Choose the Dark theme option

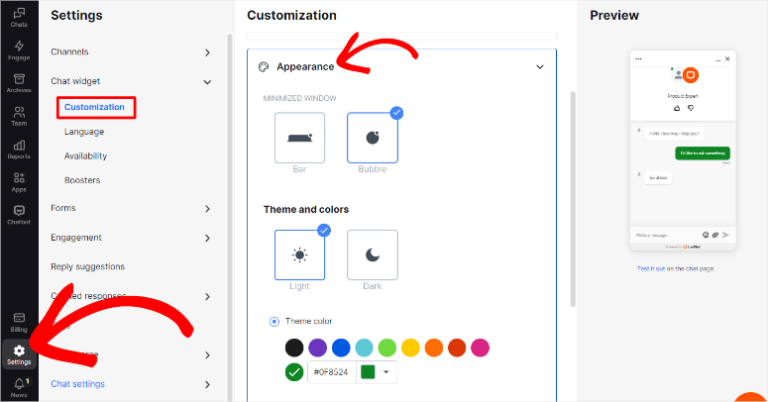click(372, 255)
